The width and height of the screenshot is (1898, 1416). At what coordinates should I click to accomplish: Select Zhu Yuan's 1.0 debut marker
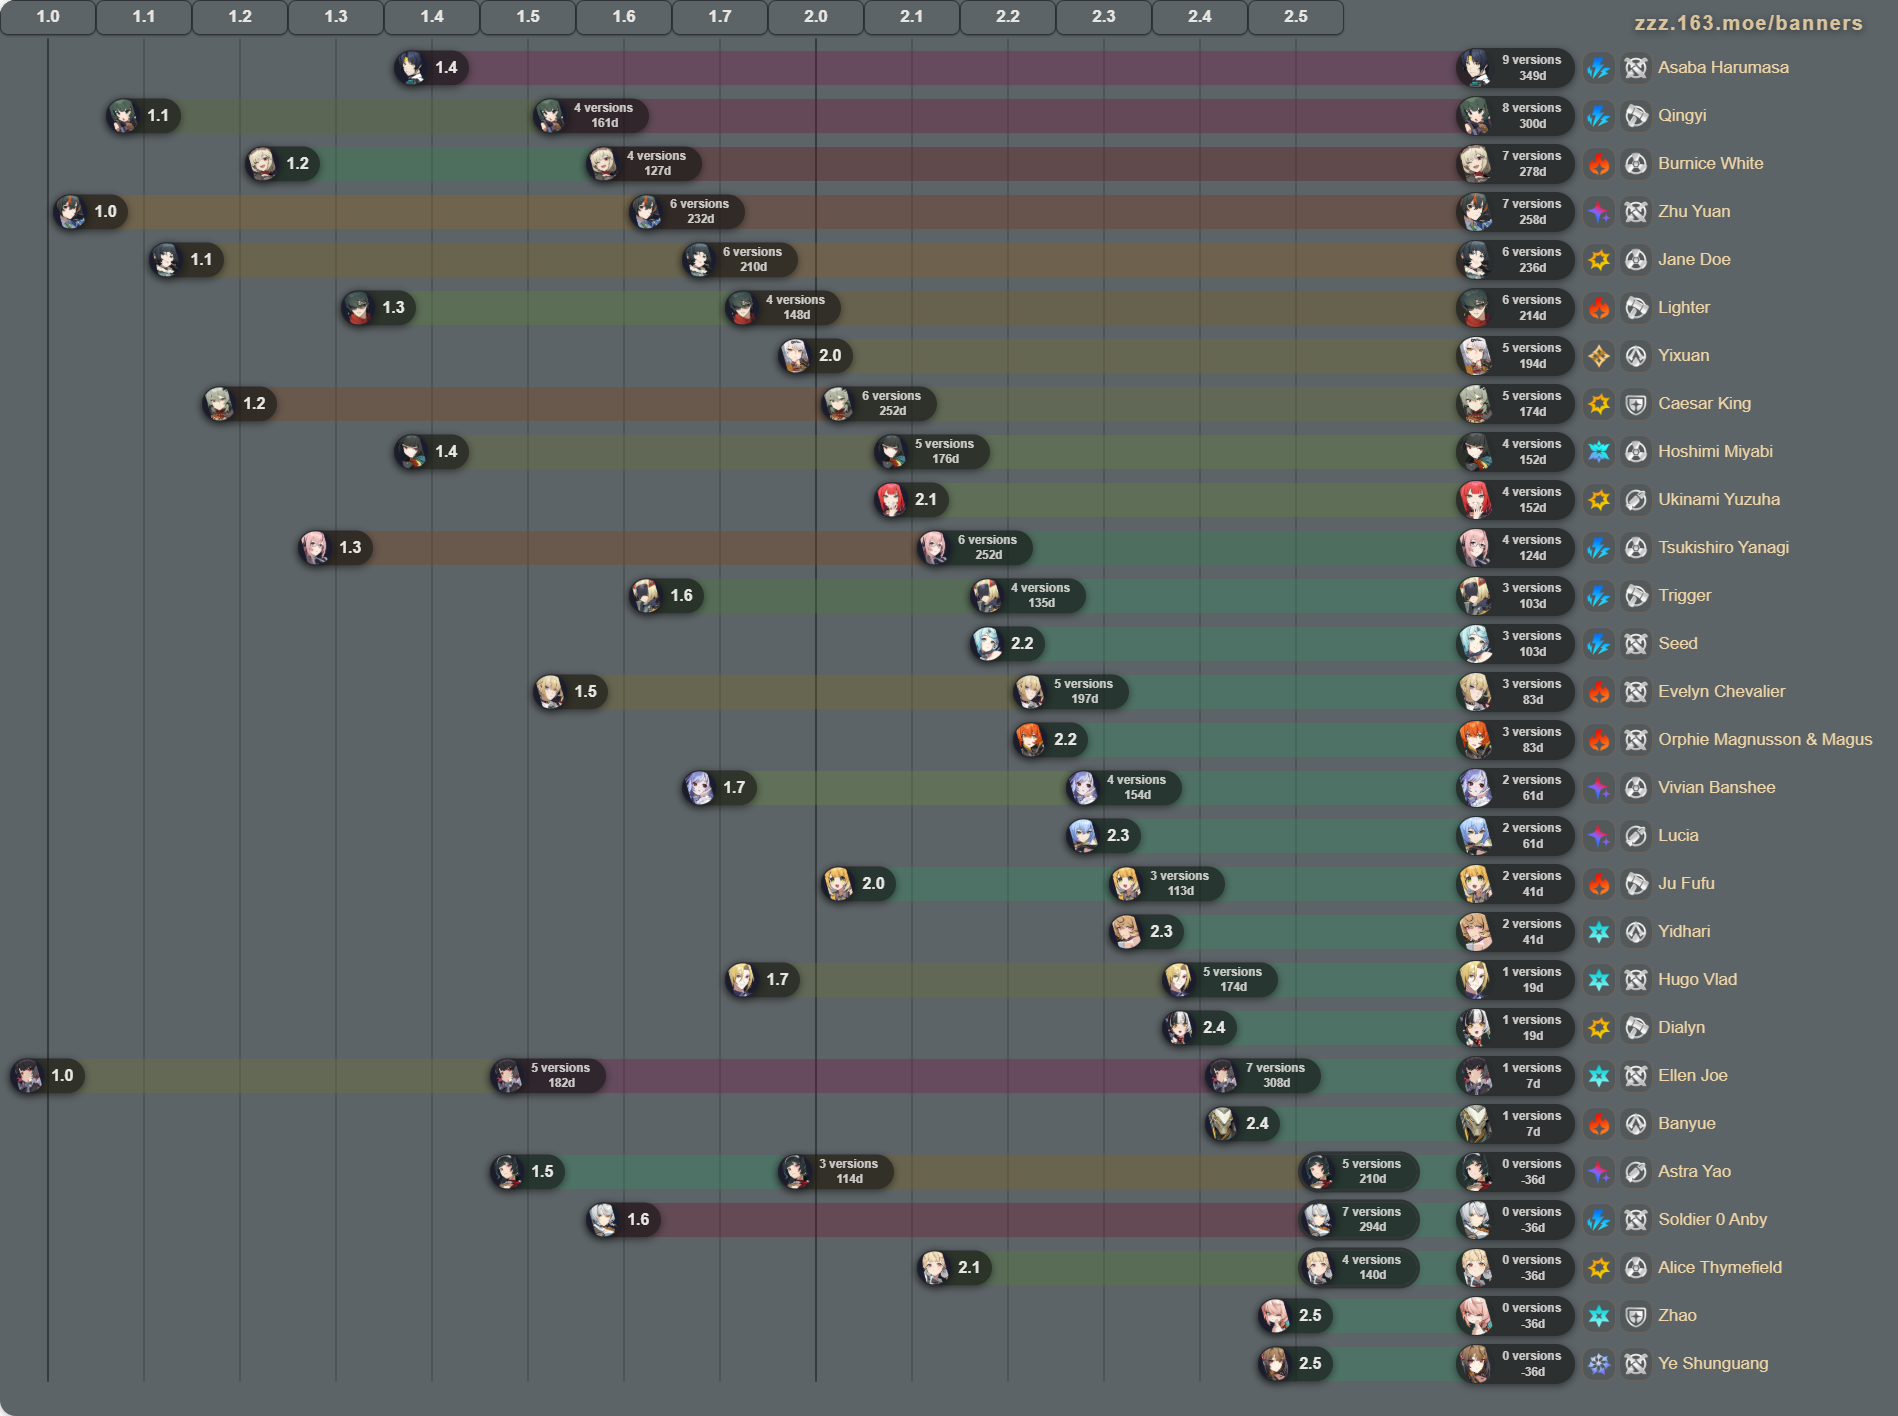click(90, 212)
